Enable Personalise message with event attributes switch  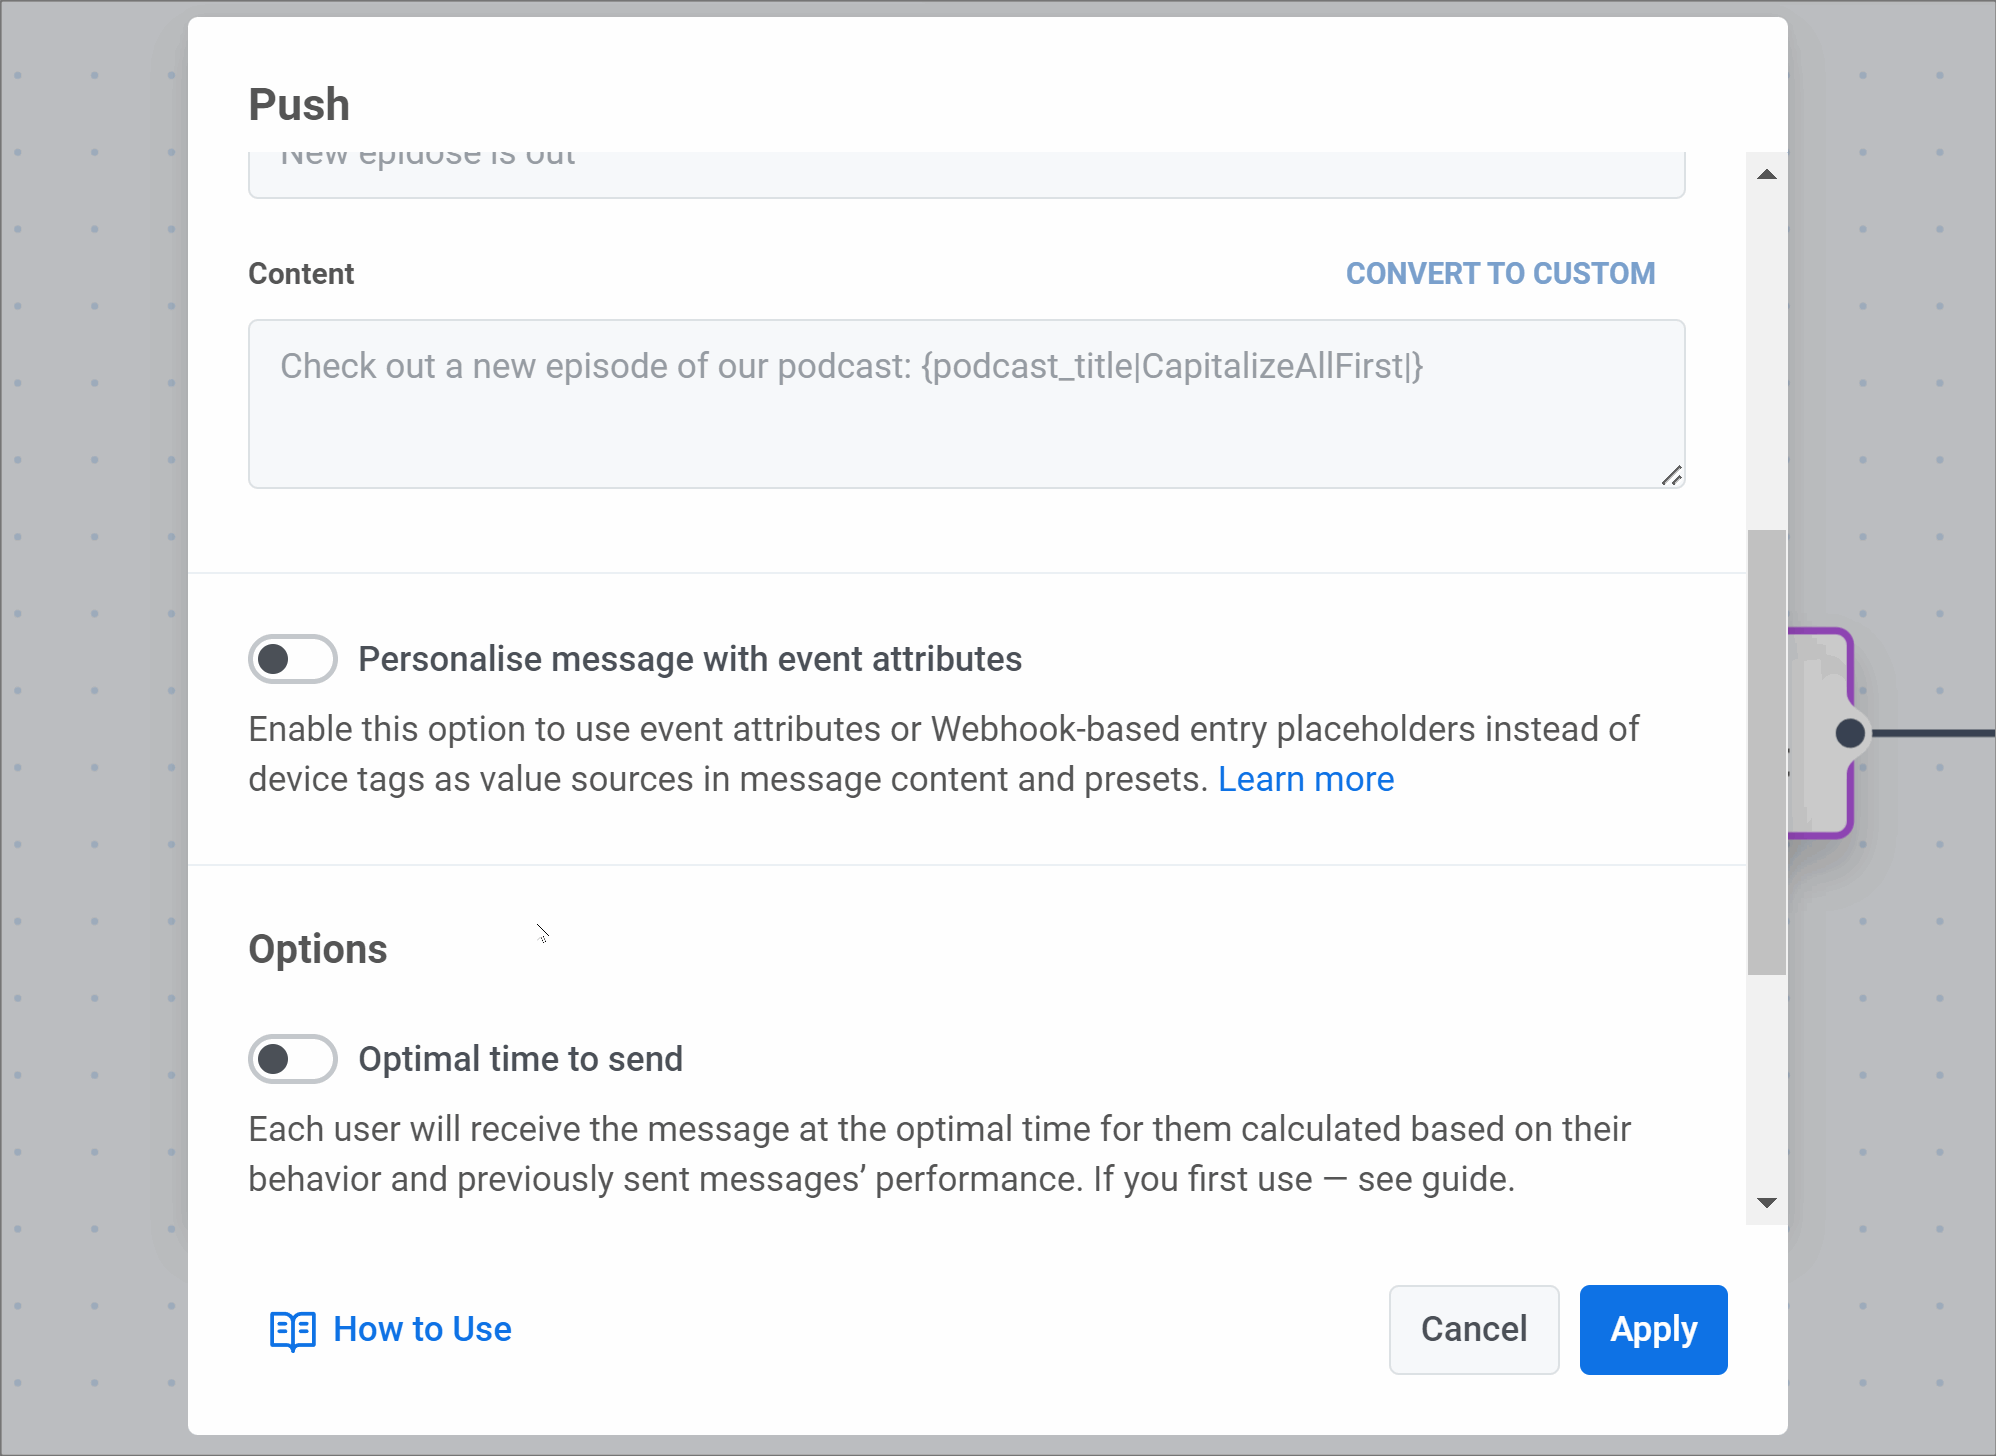(x=292, y=659)
